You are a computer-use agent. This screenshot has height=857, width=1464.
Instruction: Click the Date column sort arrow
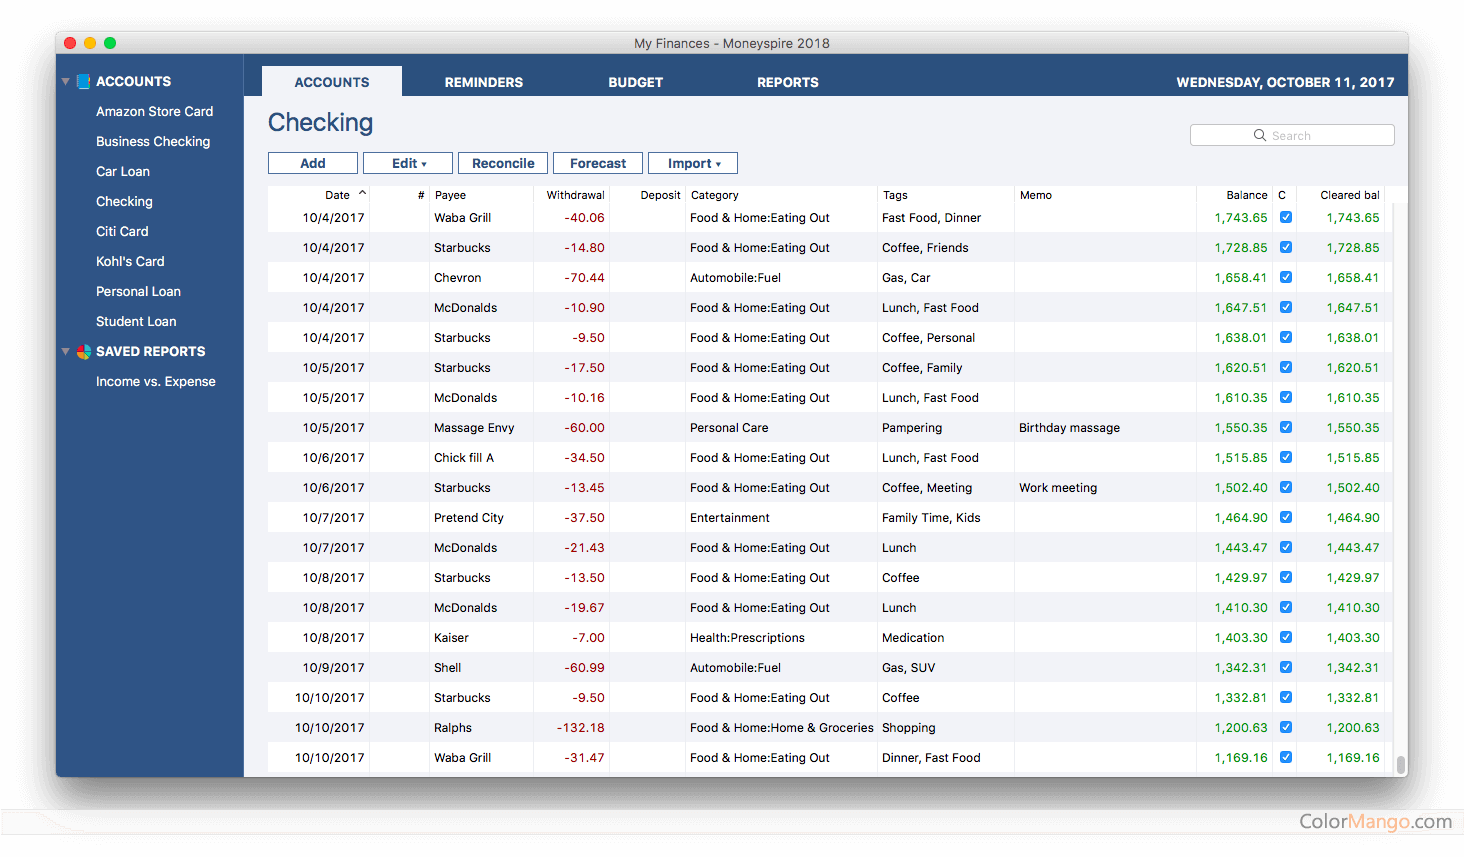pyautogui.click(x=362, y=193)
